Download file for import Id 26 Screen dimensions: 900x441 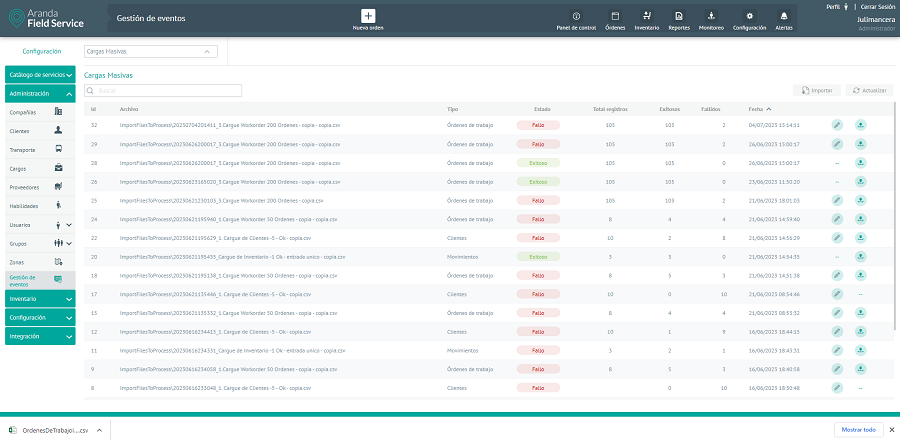[860, 181]
